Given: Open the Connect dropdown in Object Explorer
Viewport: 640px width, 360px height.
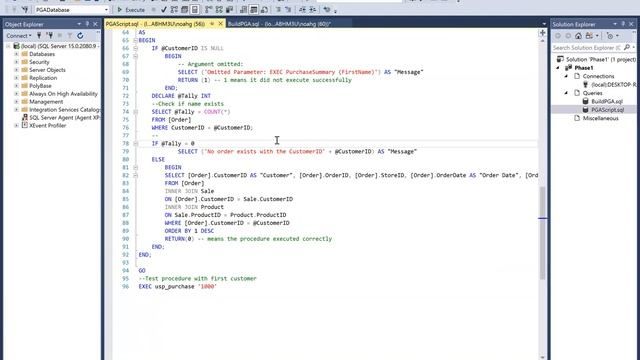Looking at the screenshot, I should [x=19, y=36].
